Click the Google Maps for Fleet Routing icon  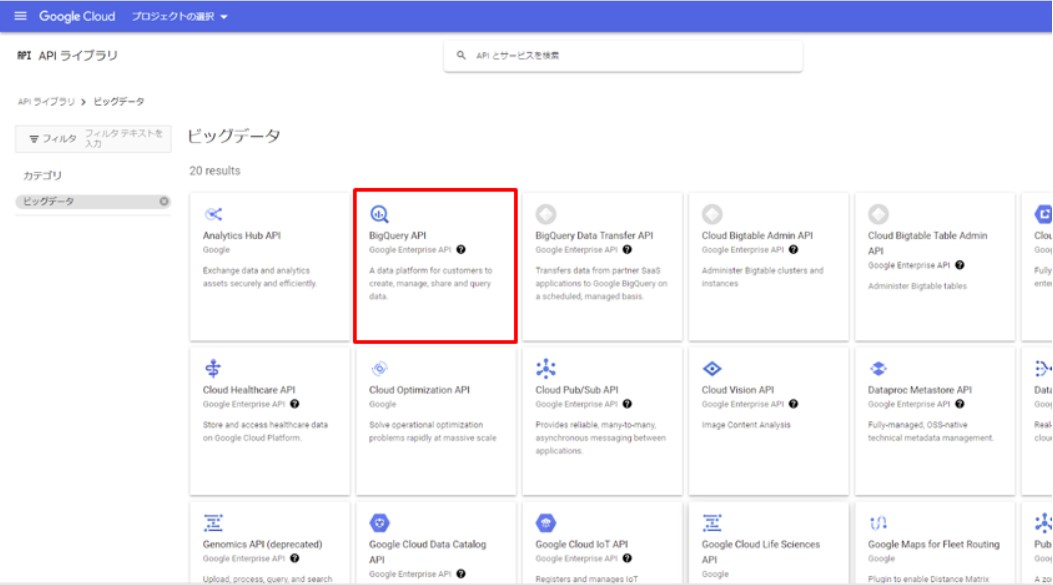[878, 523]
